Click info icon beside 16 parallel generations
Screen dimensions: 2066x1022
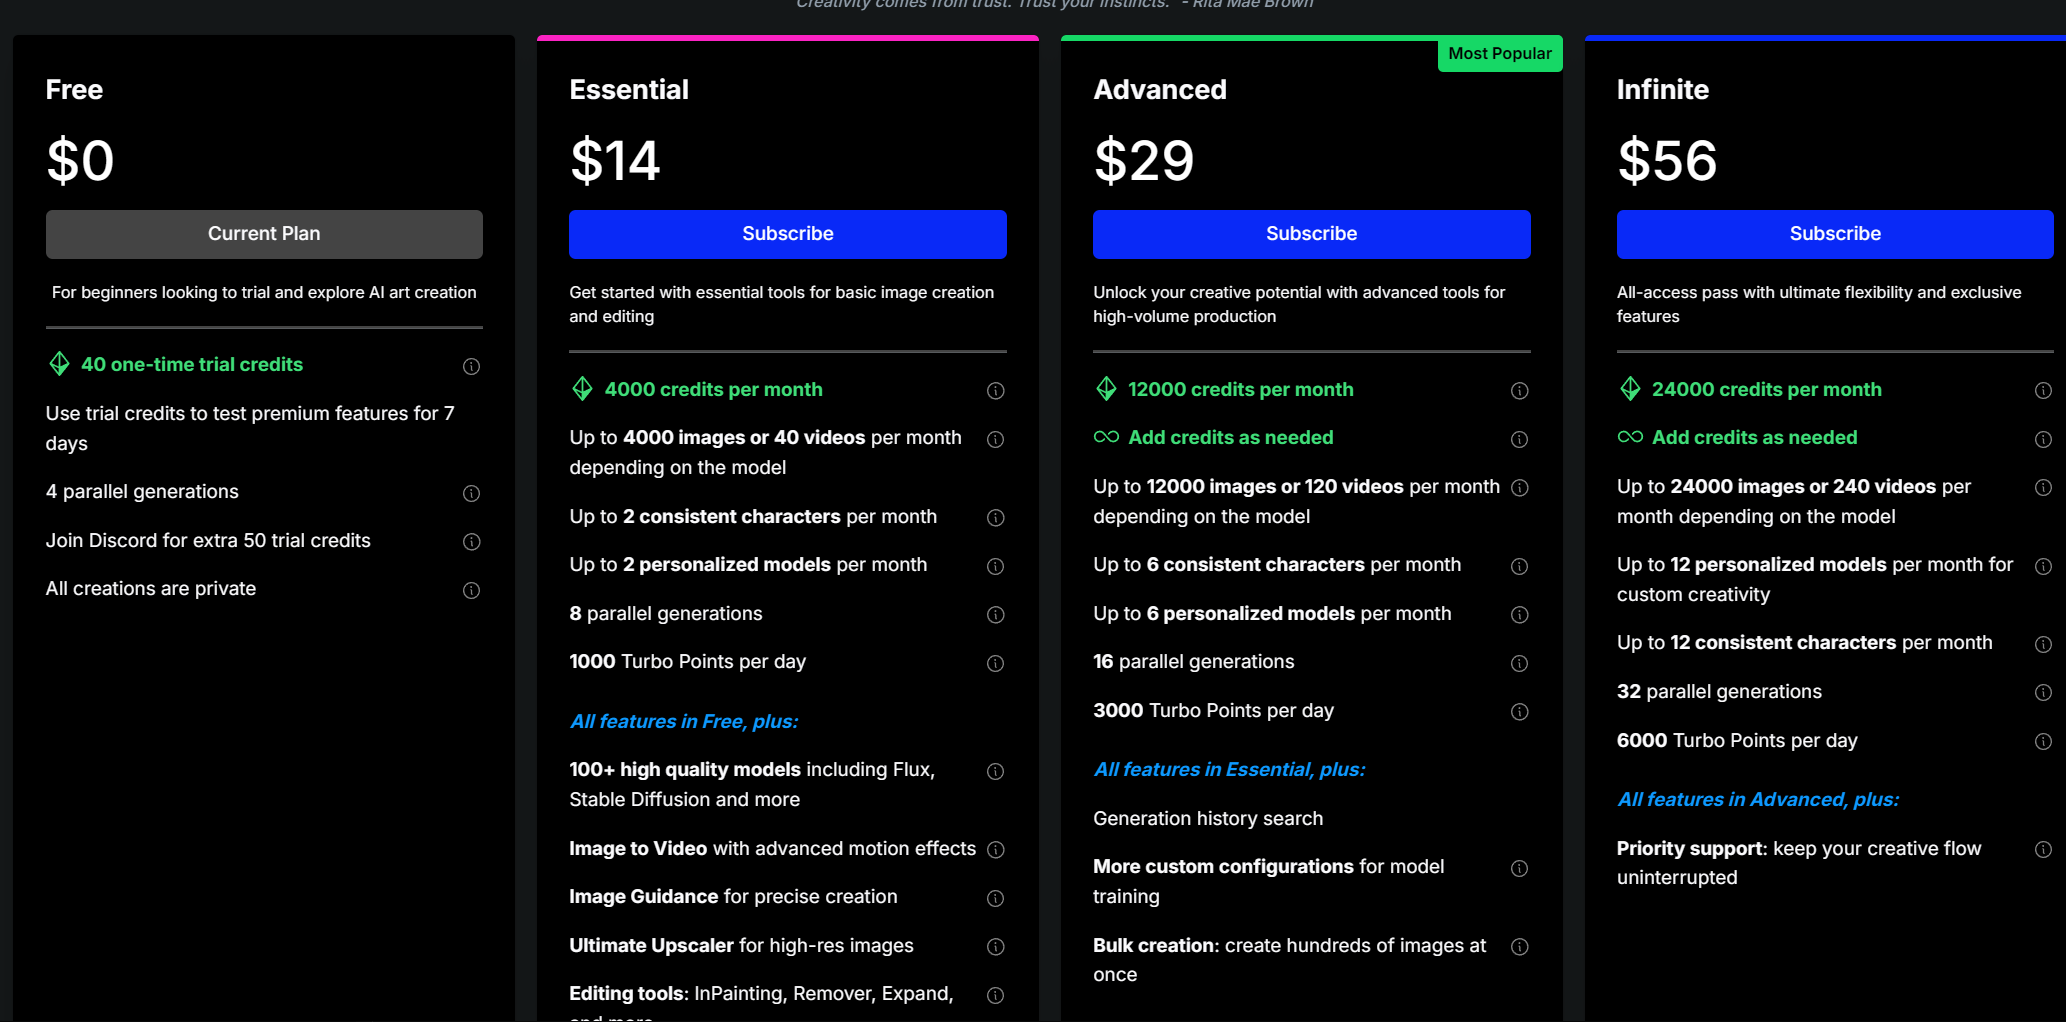(x=1519, y=663)
